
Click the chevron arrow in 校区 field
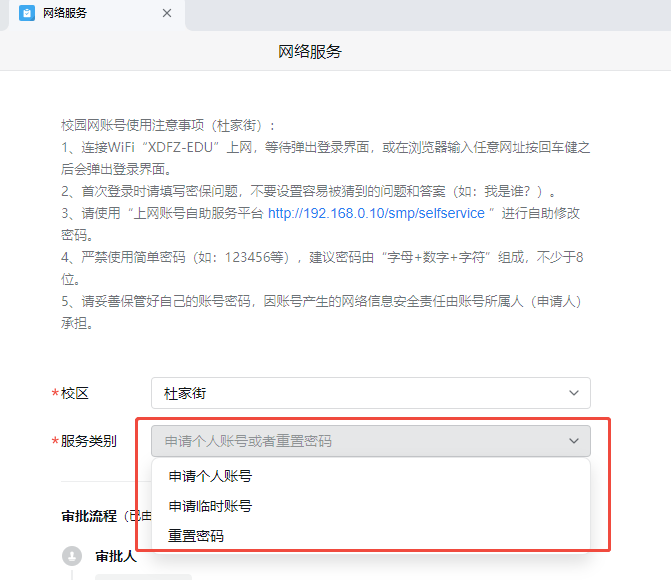coord(573,393)
